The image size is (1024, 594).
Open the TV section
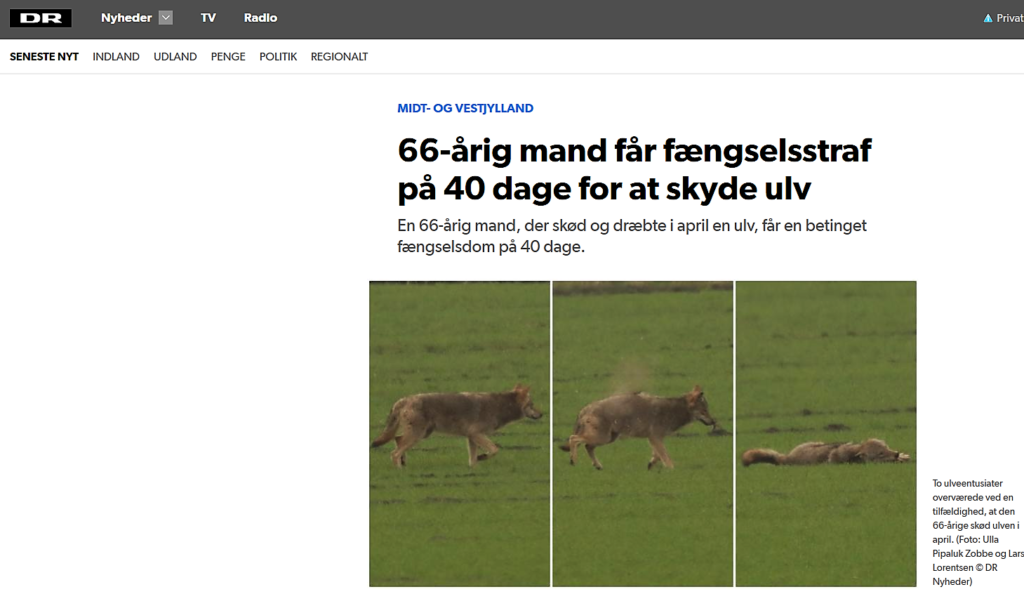tap(208, 18)
